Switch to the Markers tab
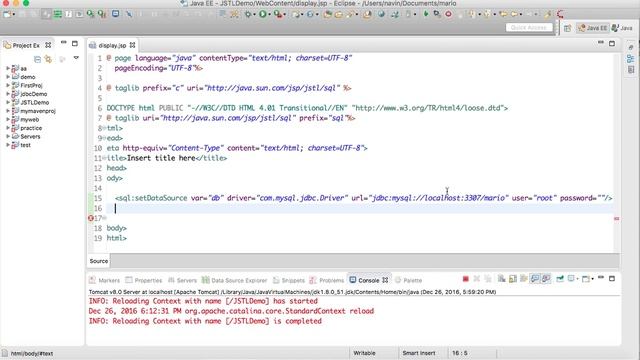This screenshot has width=640, height=360. tap(104, 280)
